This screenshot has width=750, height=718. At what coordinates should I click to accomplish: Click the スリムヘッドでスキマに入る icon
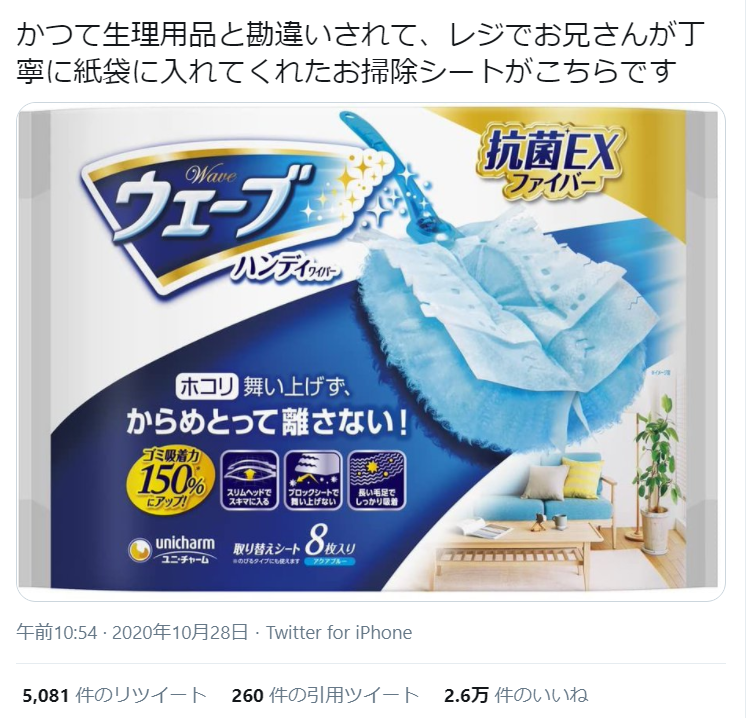point(249,480)
